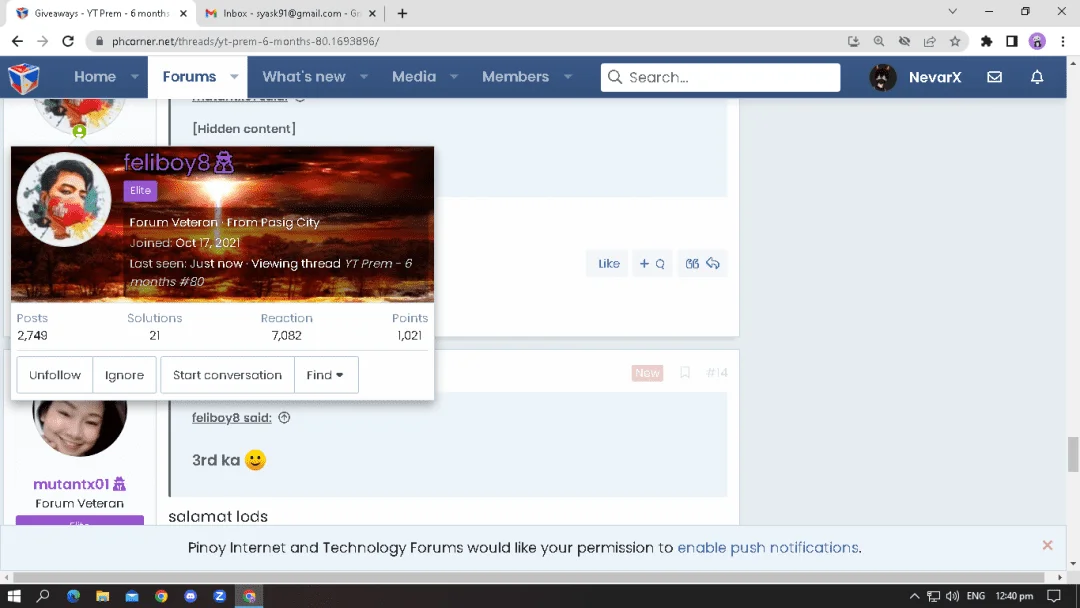Screen dimensions: 1080x608
Task: Click feliboy8 avatar in popup
Action: tap(63, 200)
